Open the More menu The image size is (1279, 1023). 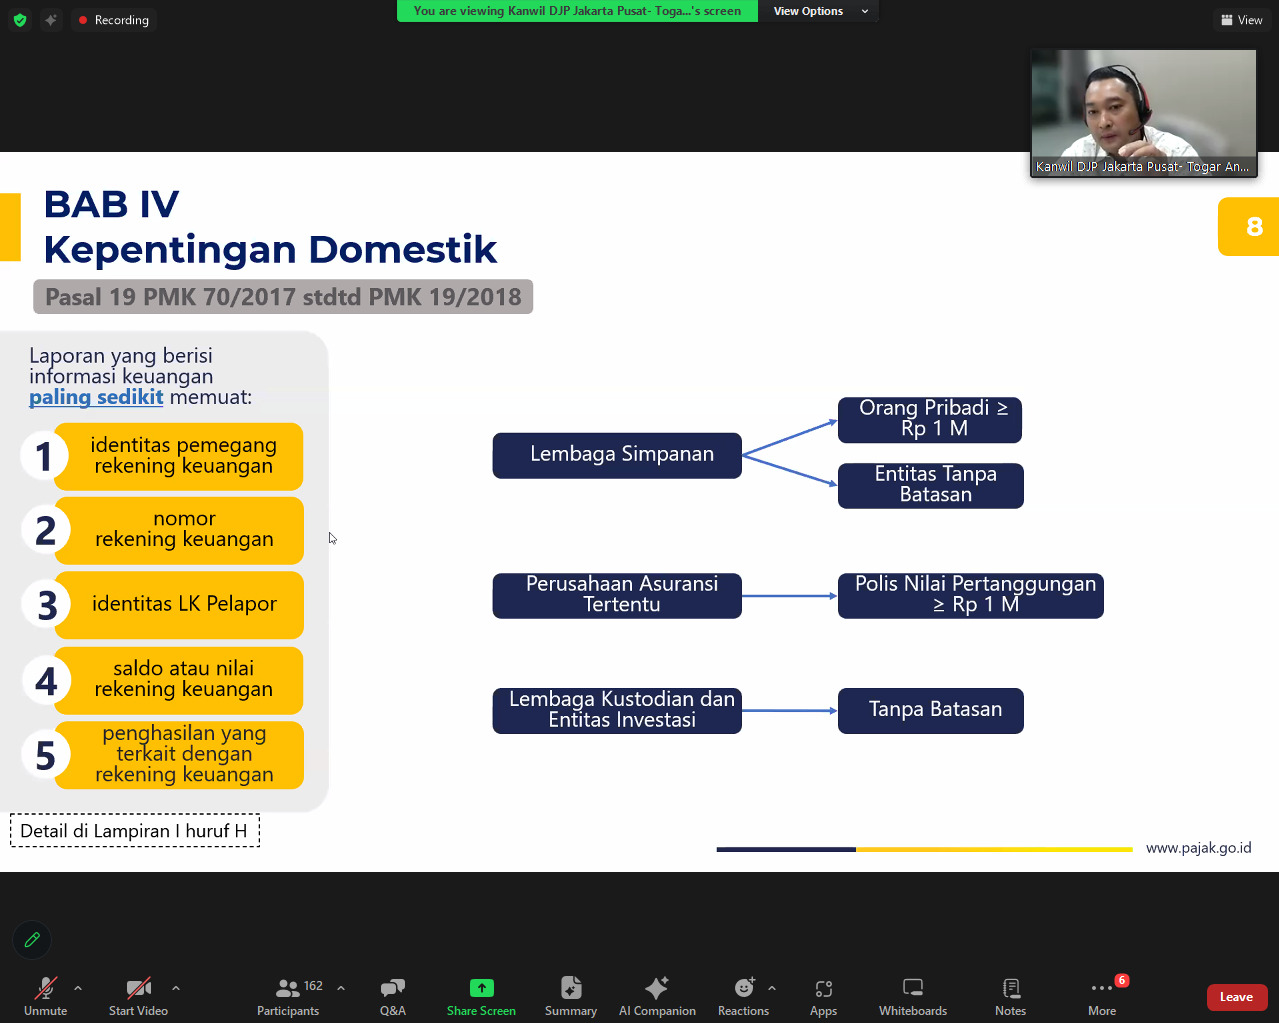pyautogui.click(x=1102, y=996)
